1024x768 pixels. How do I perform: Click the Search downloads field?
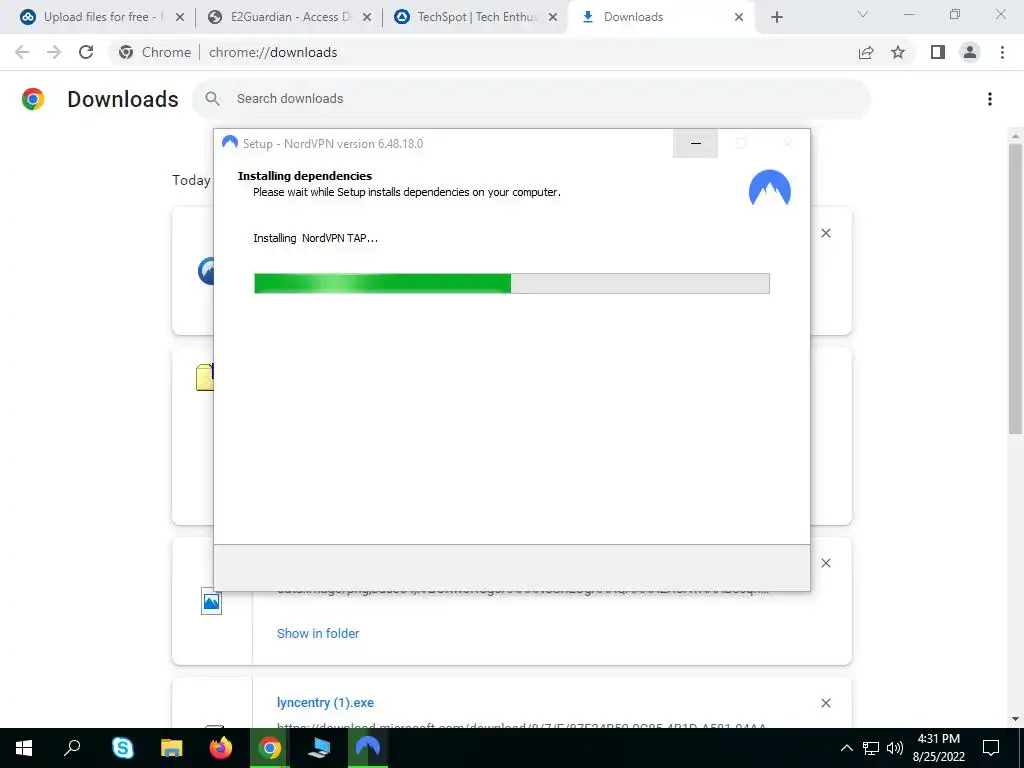pyautogui.click(x=532, y=99)
